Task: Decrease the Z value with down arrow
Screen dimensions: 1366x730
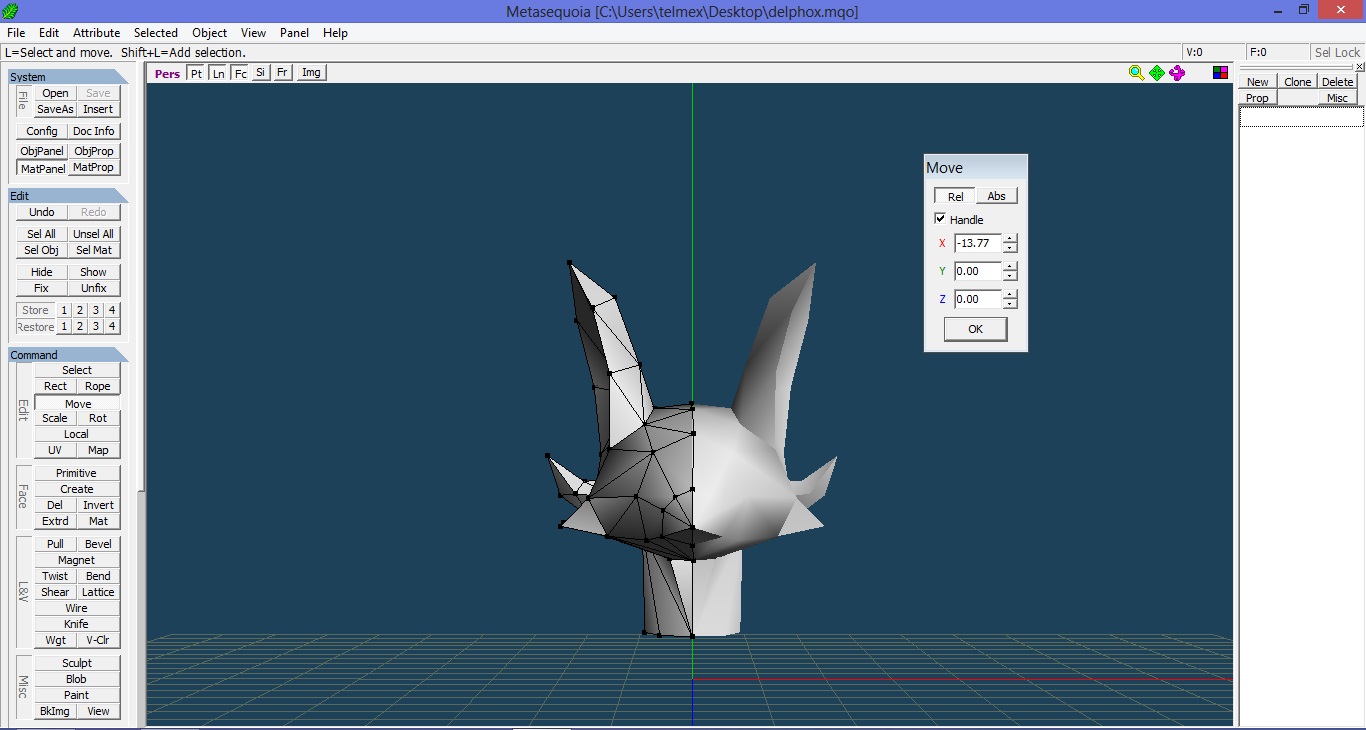Action: (1010, 303)
